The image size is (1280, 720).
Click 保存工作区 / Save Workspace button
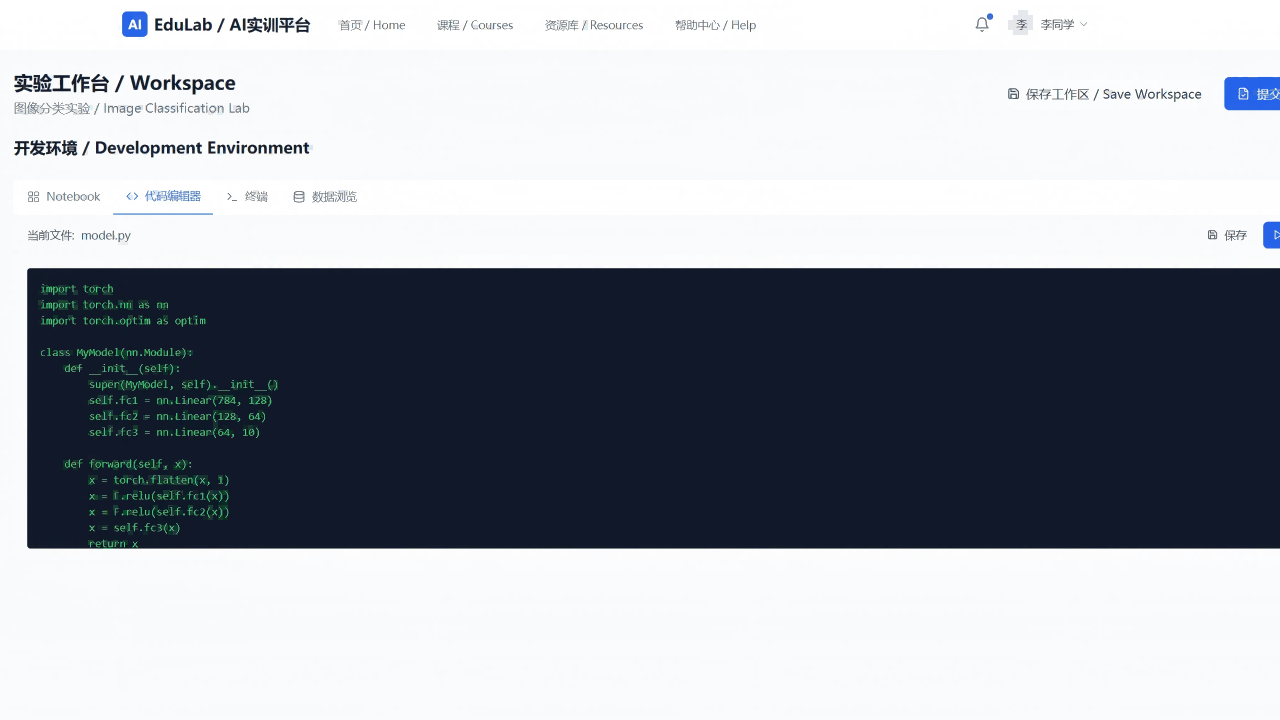point(1104,94)
